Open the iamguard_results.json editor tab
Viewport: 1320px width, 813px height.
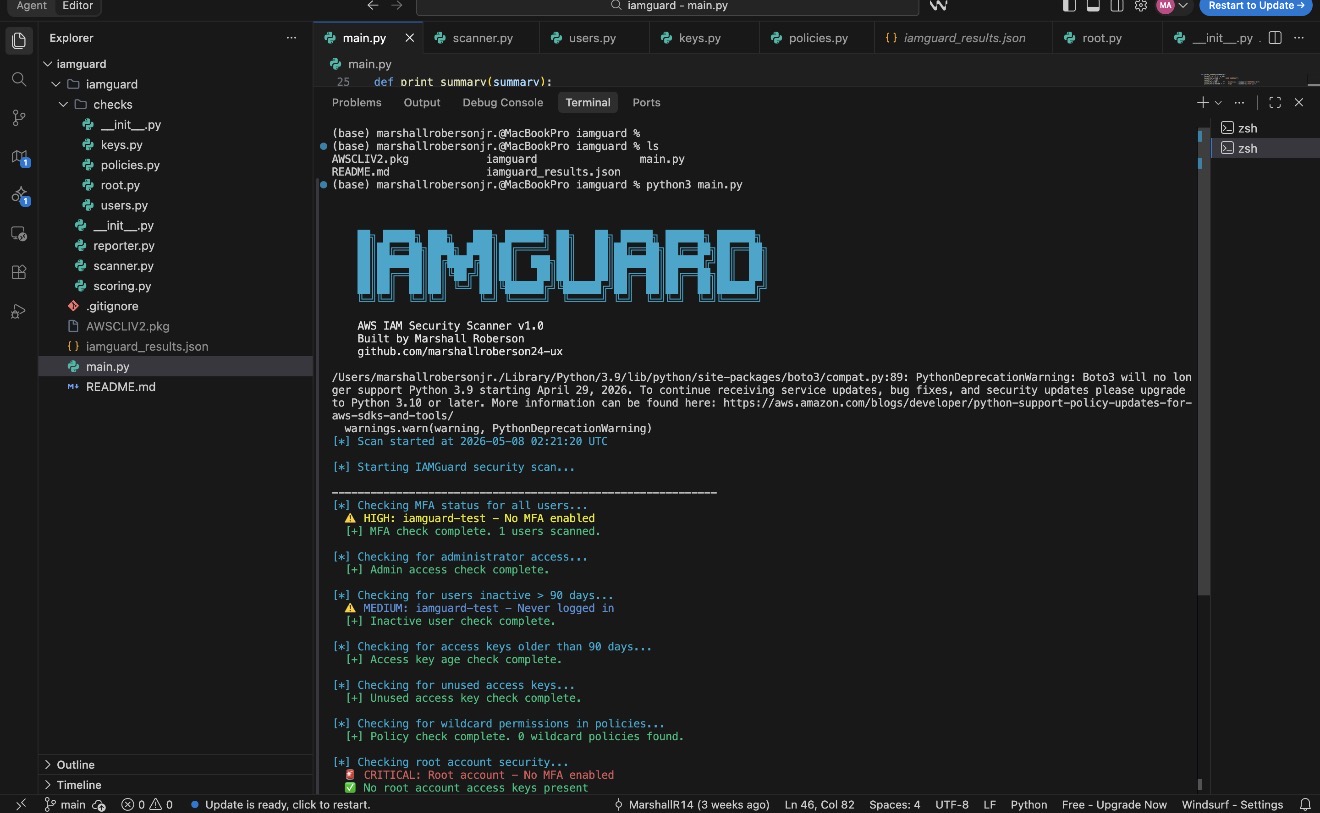(x=964, y=38)
